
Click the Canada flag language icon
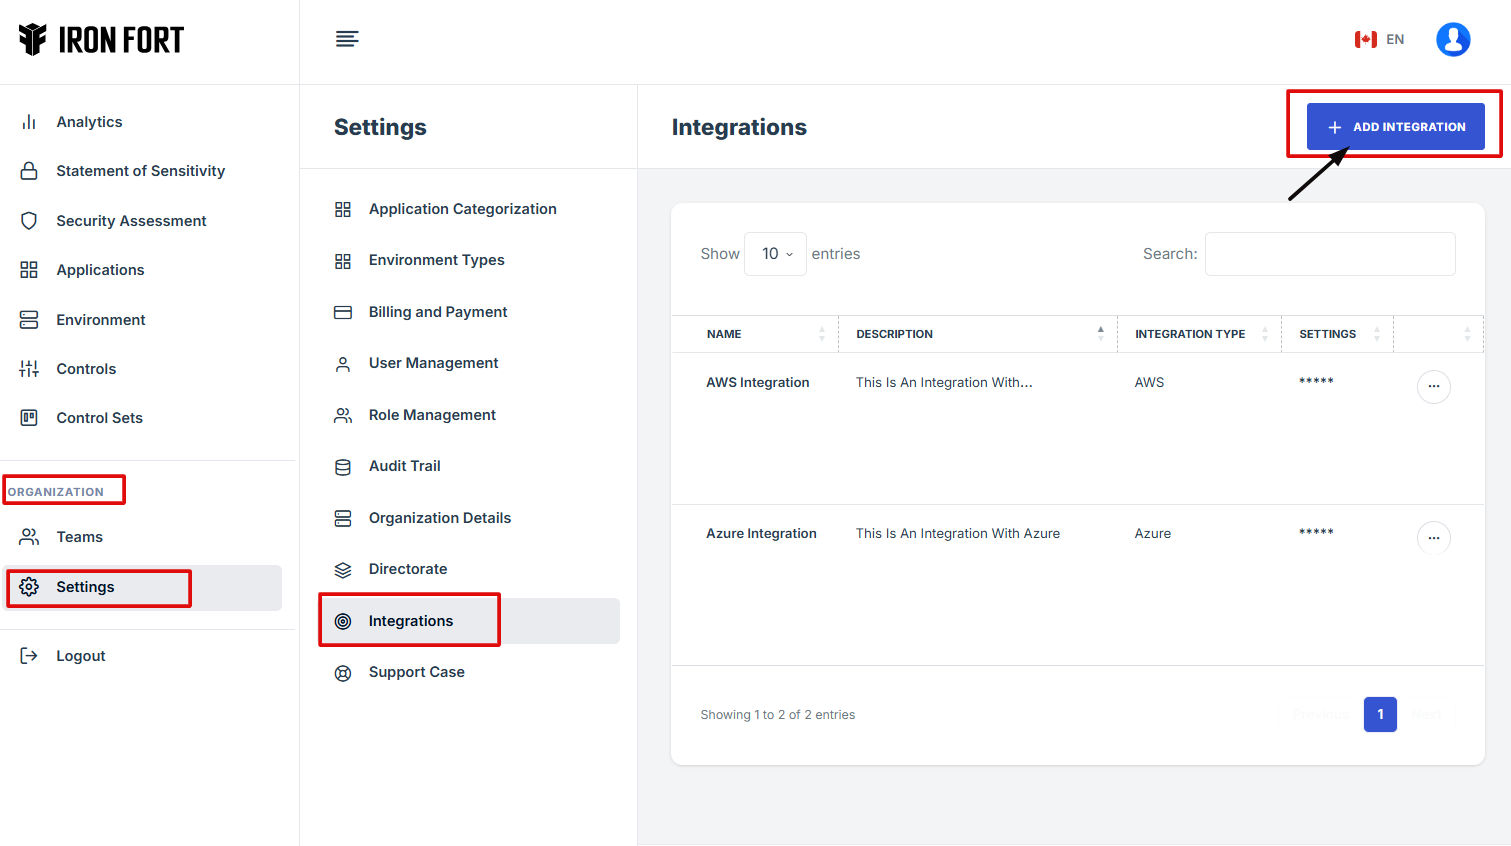[1365, 40]
